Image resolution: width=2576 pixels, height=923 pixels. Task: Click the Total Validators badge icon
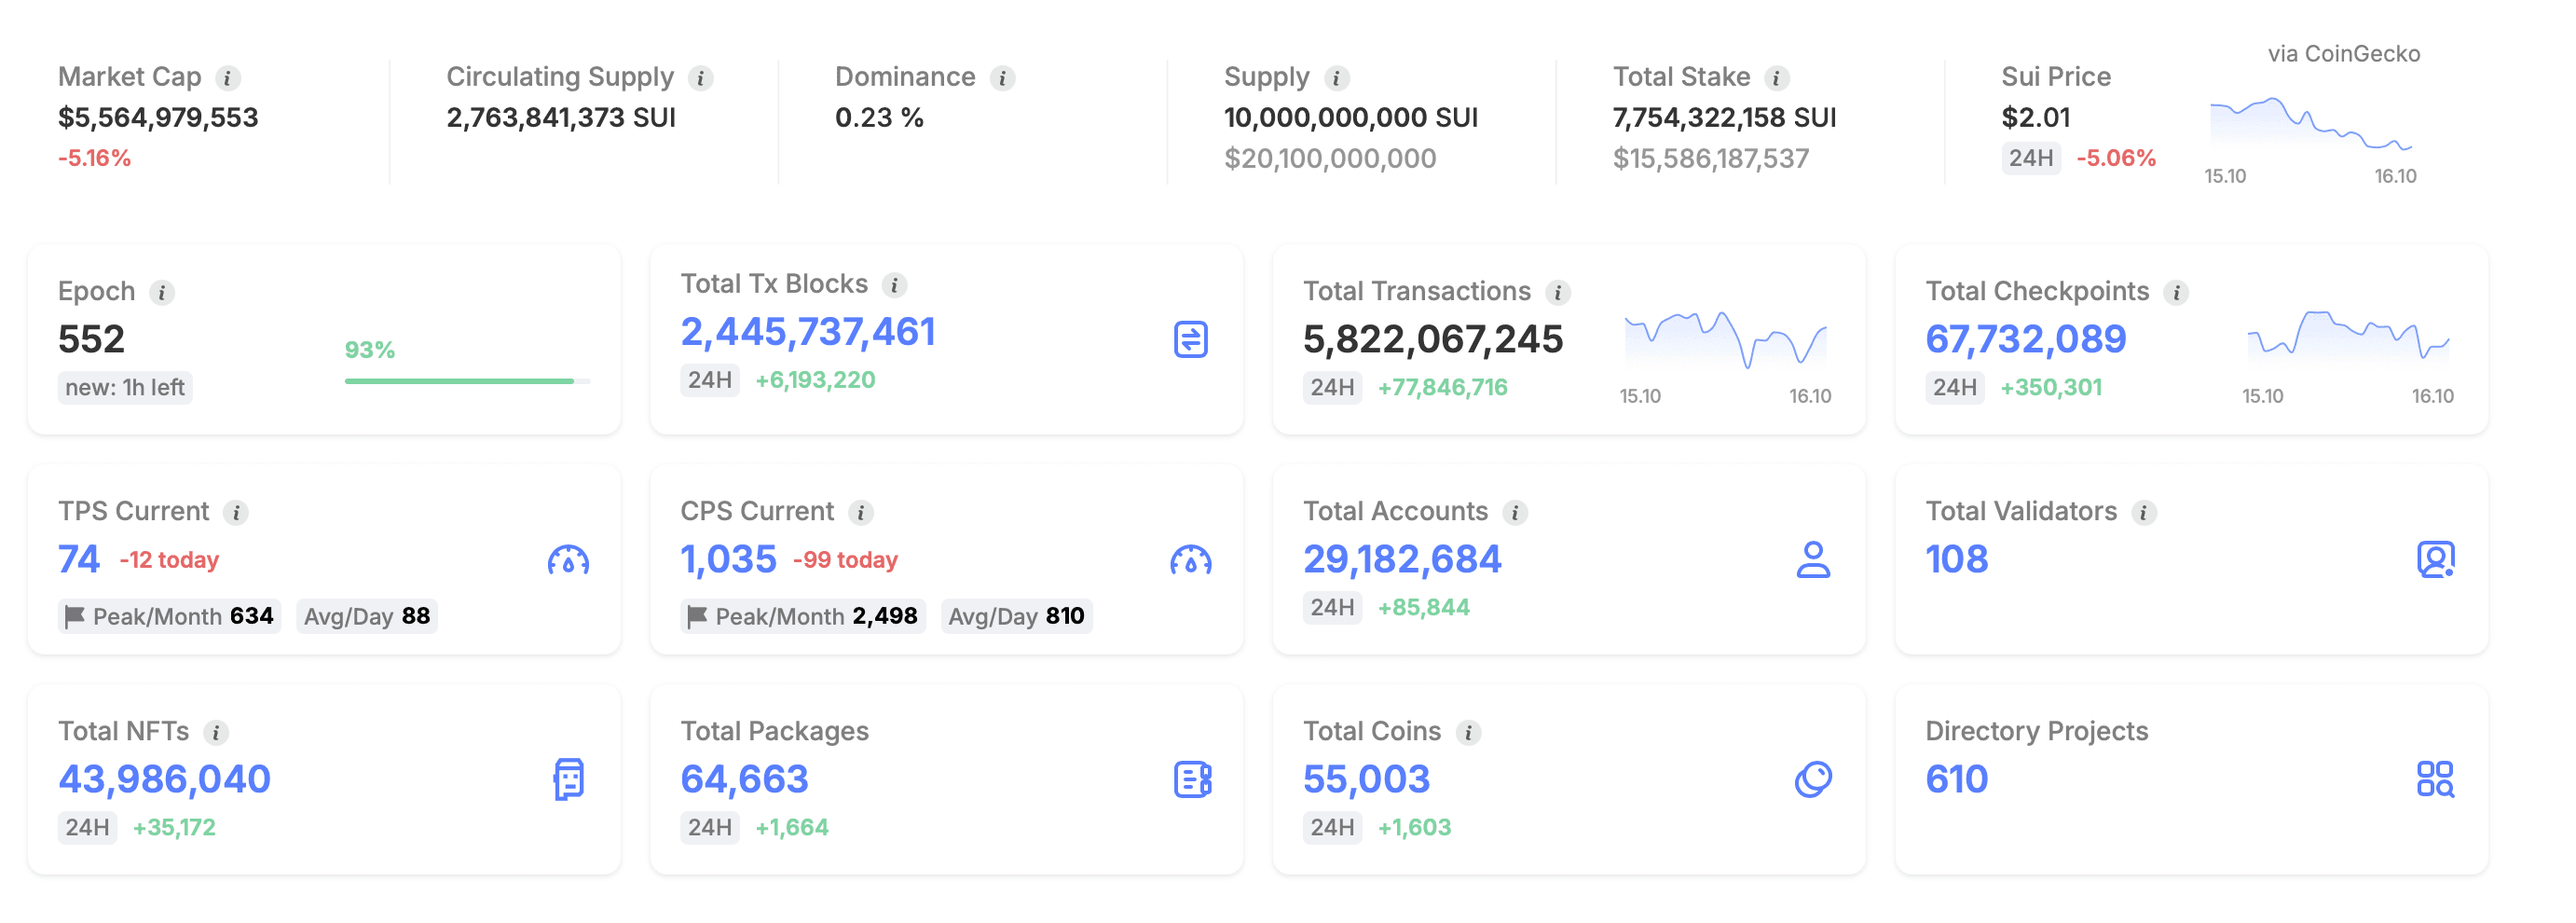point(2435,559)
